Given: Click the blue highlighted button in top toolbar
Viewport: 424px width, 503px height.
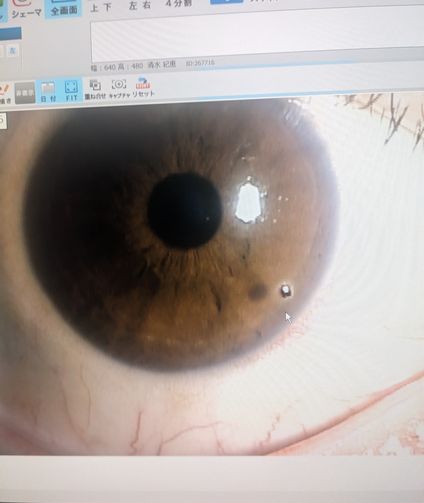Looking at the screenshot, I should [x=226, y=1].
